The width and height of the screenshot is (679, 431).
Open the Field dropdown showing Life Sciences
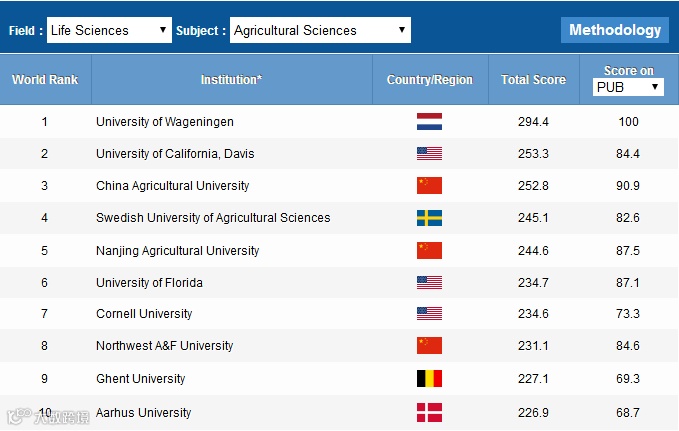coord(109,30)
